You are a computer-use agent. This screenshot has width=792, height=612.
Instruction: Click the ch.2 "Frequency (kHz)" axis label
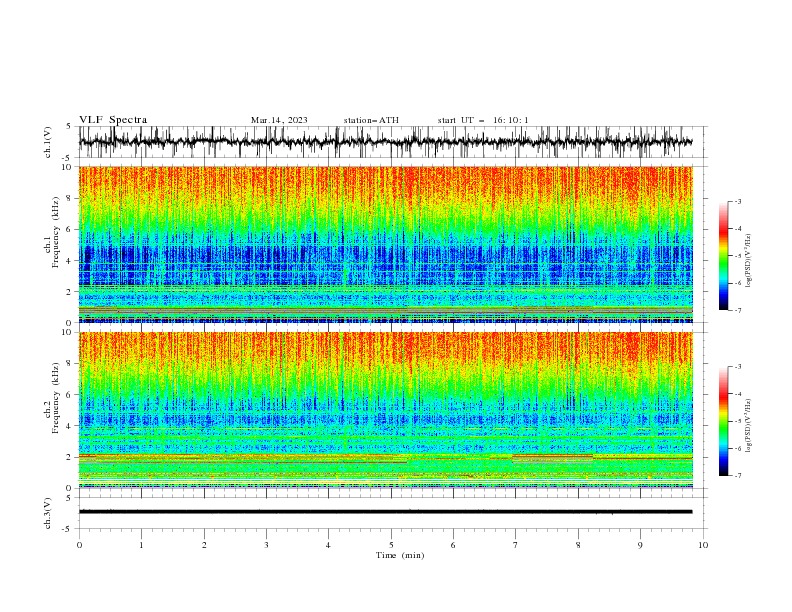[x=55, y=398]
